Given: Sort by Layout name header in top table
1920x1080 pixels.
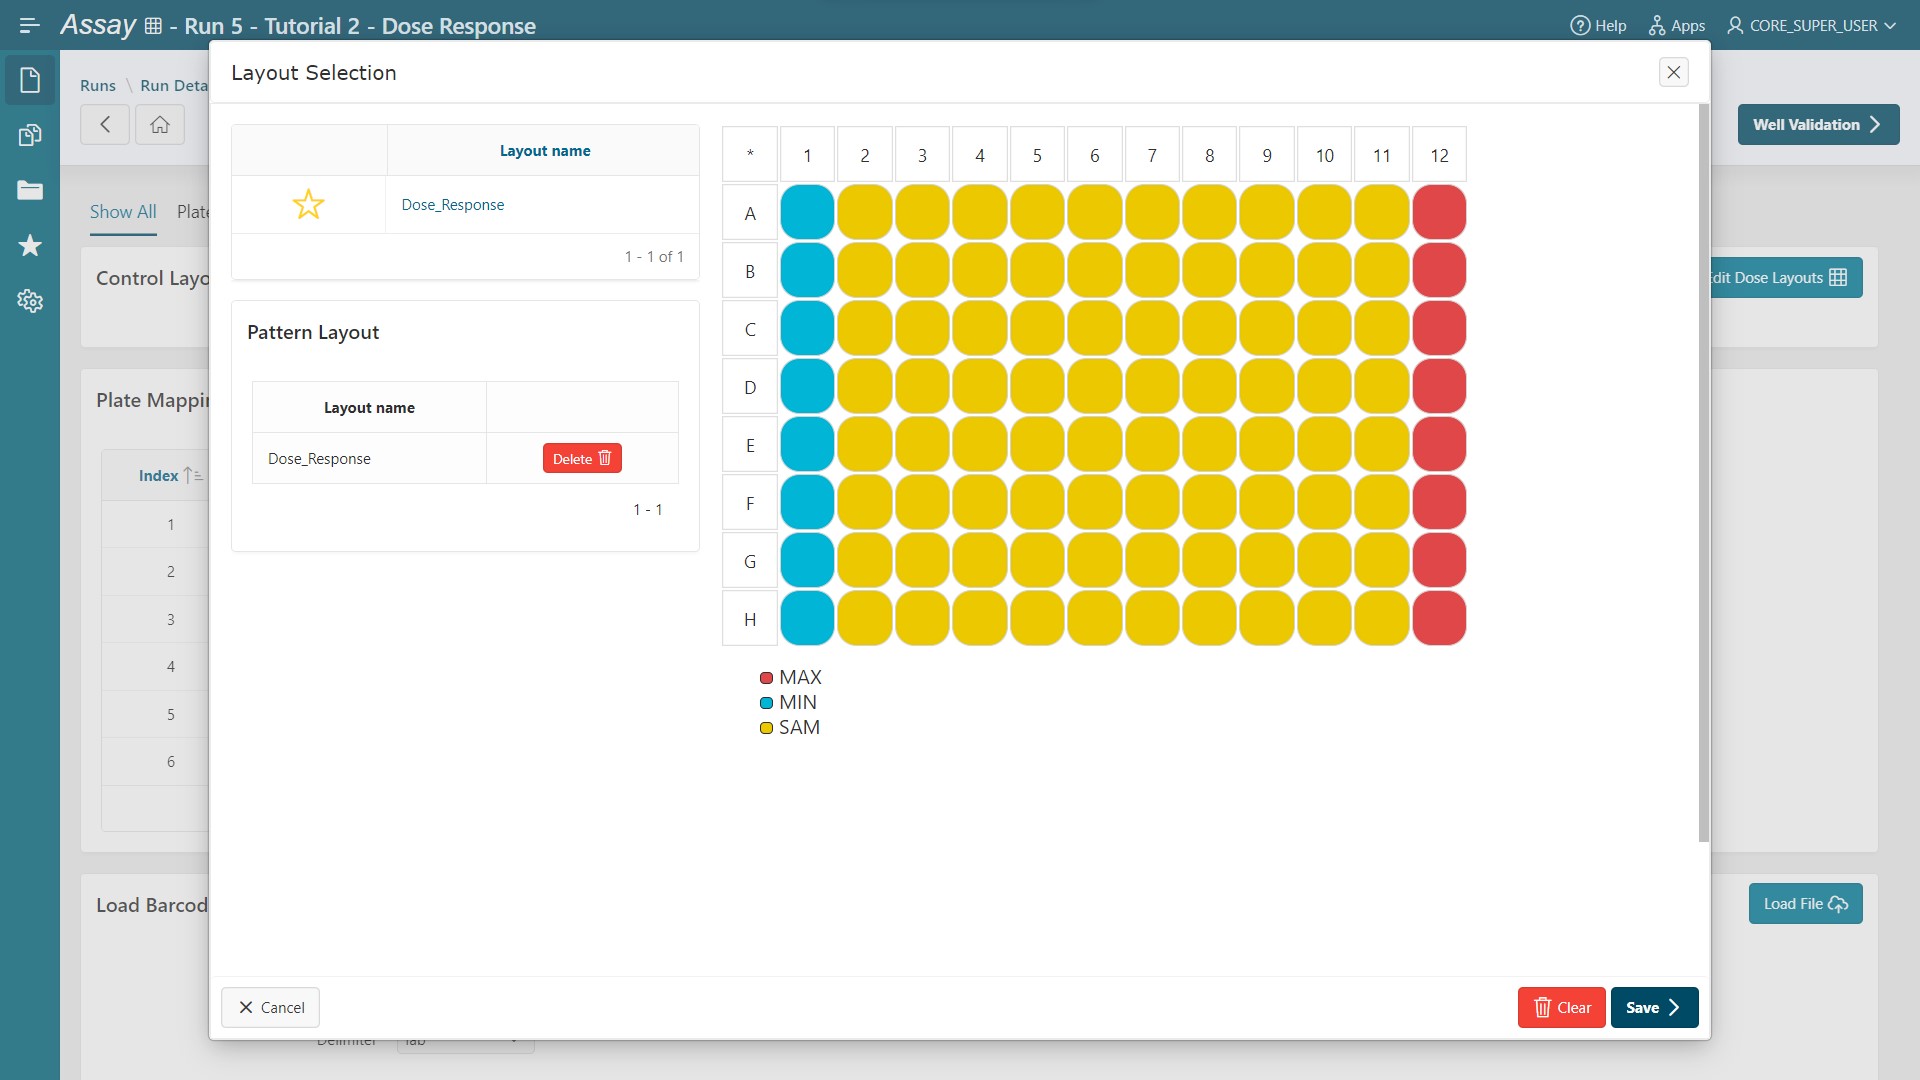Looking at the screenshot, I should click(545, 150).
